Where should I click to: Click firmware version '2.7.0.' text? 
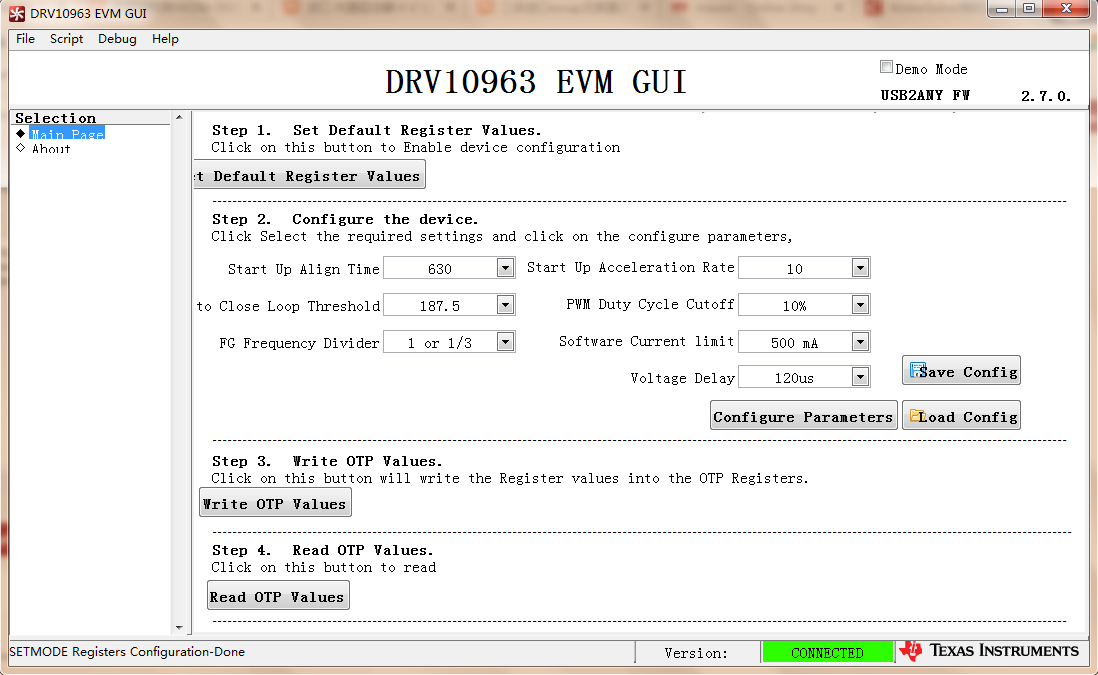(1045, 96)
